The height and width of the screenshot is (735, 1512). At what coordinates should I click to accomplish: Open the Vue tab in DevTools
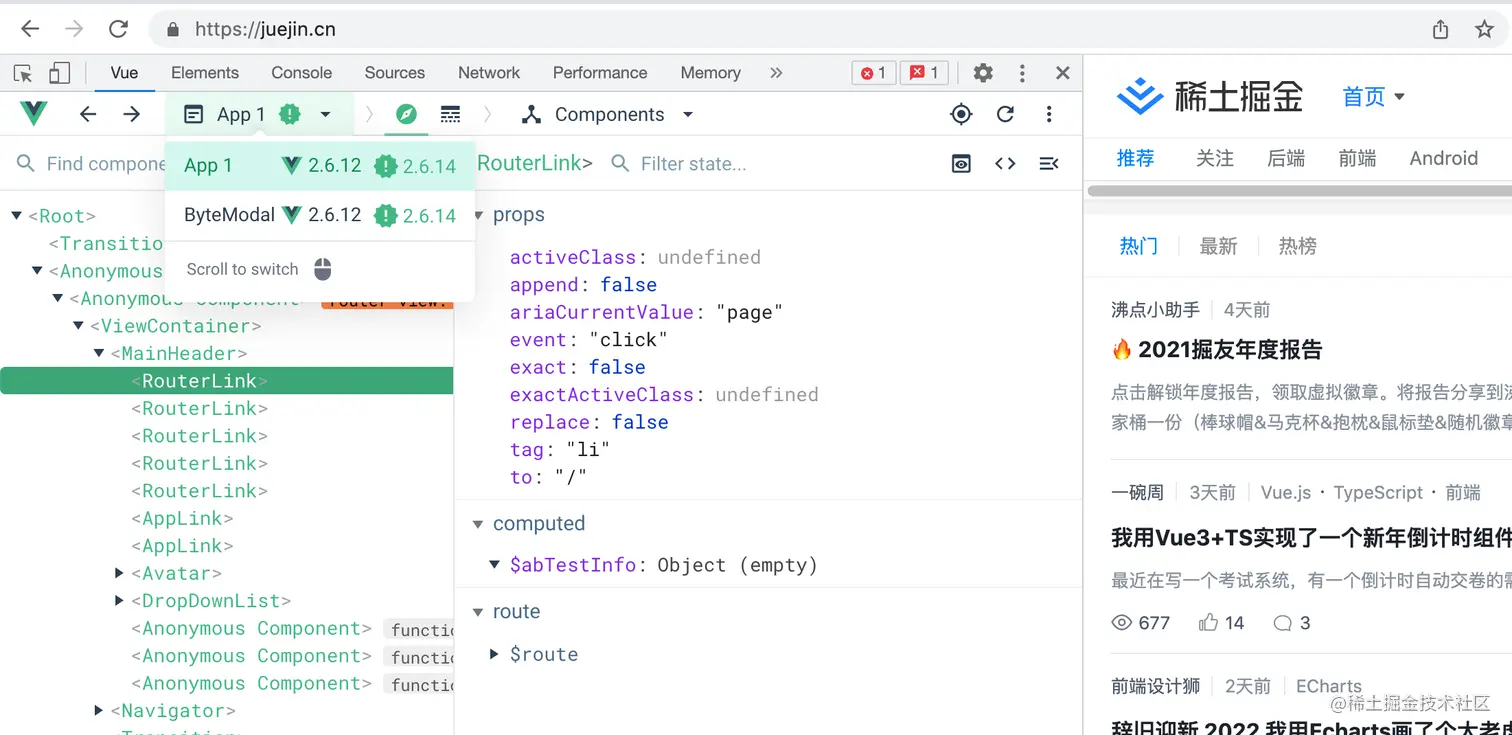pyautogui.click(x=124, y=73)
